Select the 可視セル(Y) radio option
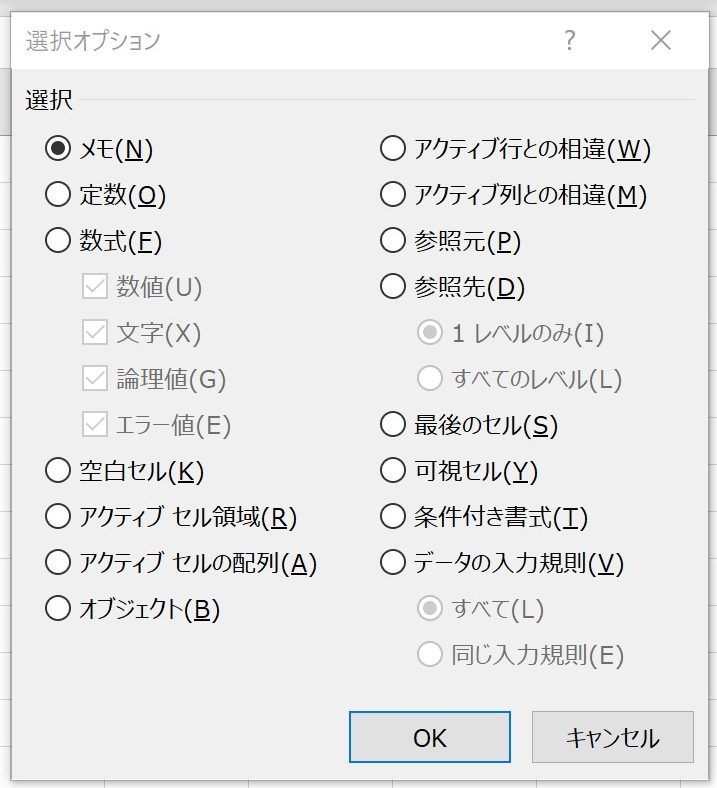 [393, 471]
